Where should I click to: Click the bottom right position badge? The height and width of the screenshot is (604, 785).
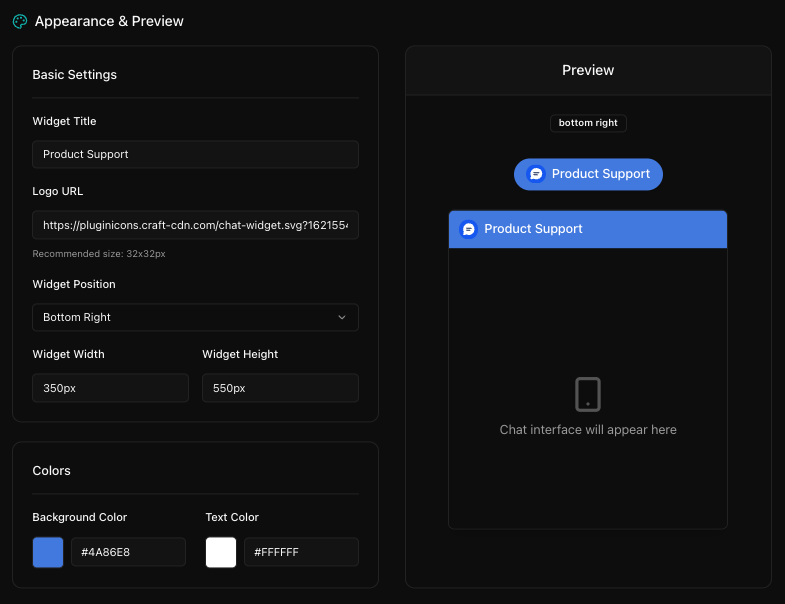pos(588,123)
